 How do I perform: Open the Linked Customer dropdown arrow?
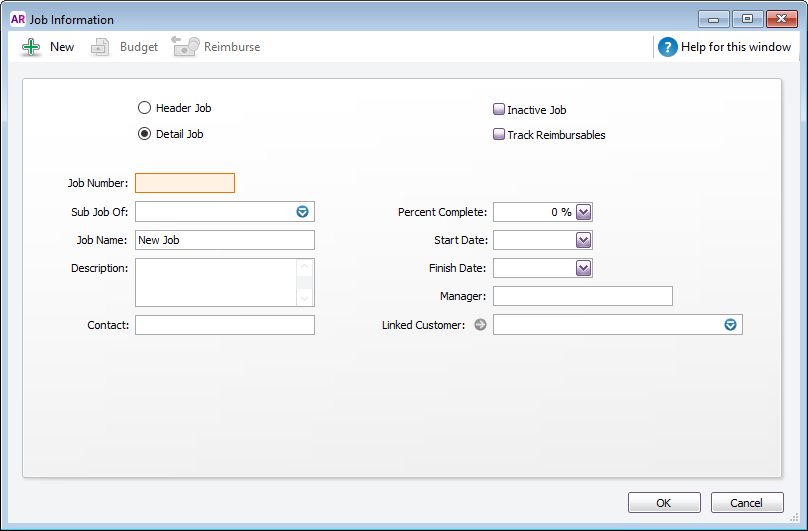pos(730,325)
